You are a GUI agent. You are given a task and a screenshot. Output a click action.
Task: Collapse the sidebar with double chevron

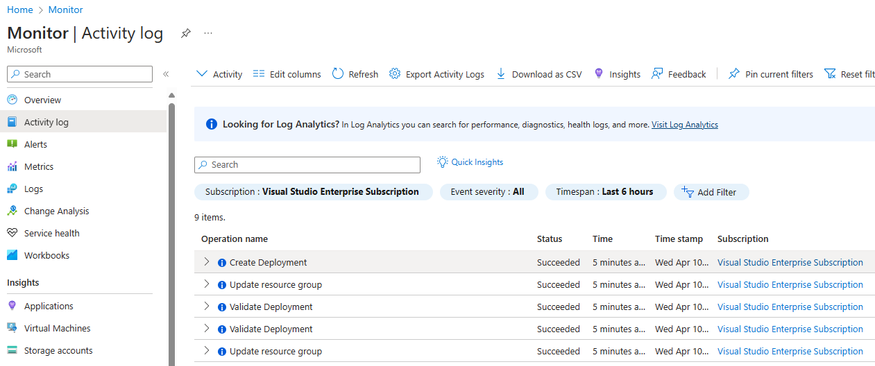166,74
